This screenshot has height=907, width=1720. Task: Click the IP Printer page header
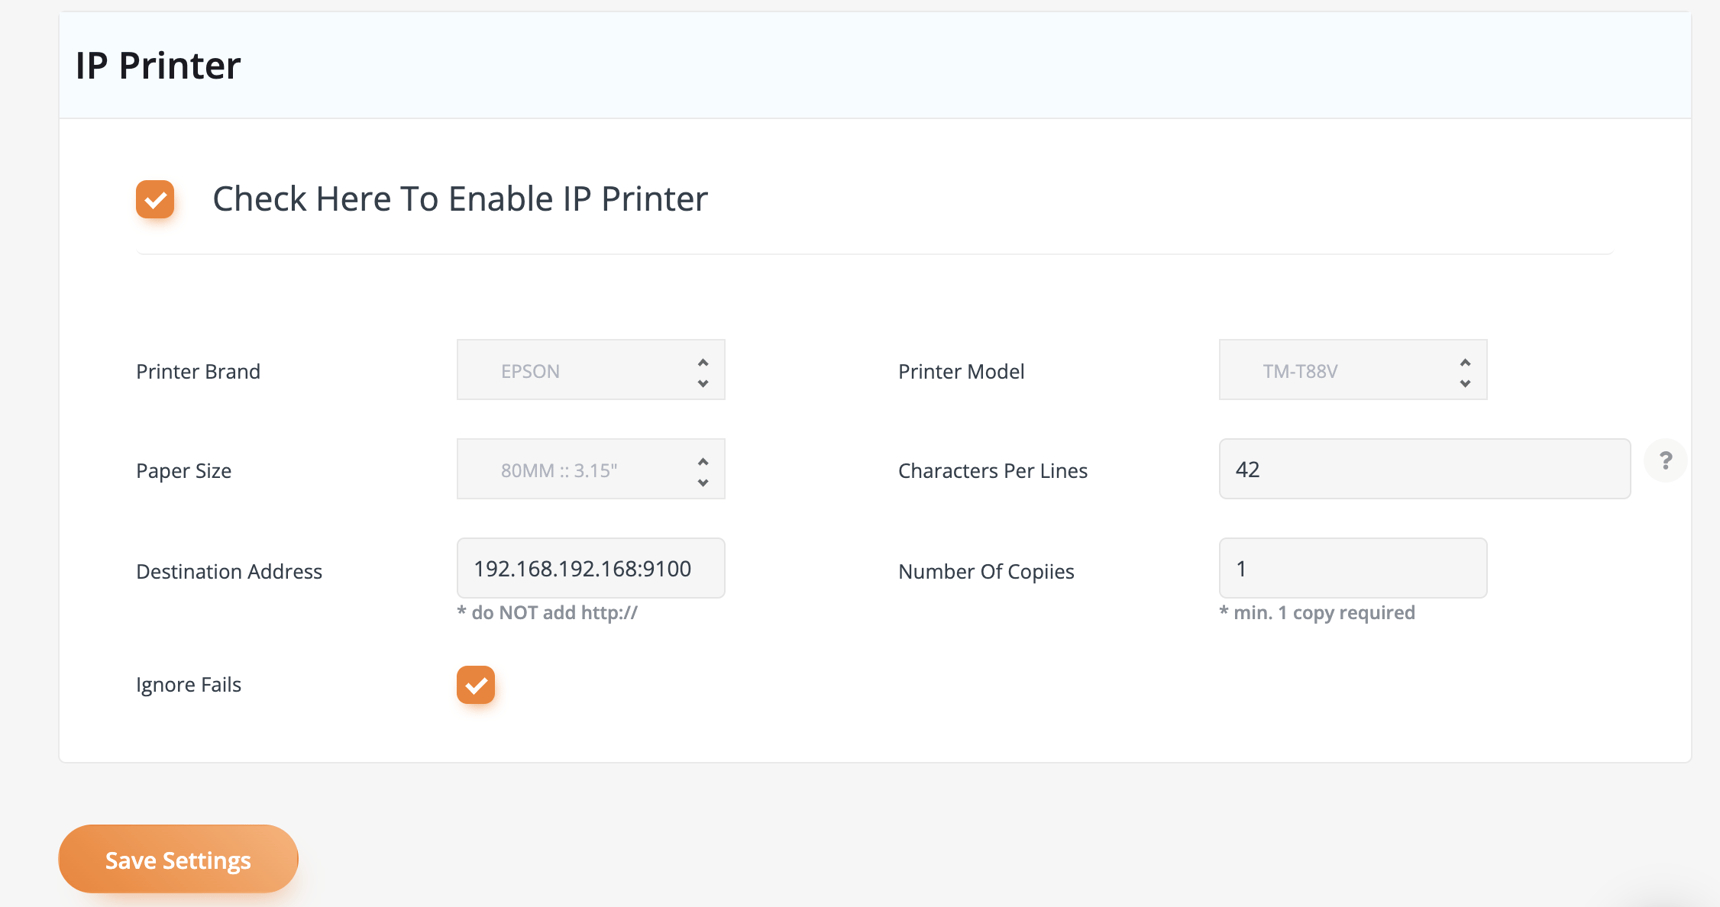159,64
